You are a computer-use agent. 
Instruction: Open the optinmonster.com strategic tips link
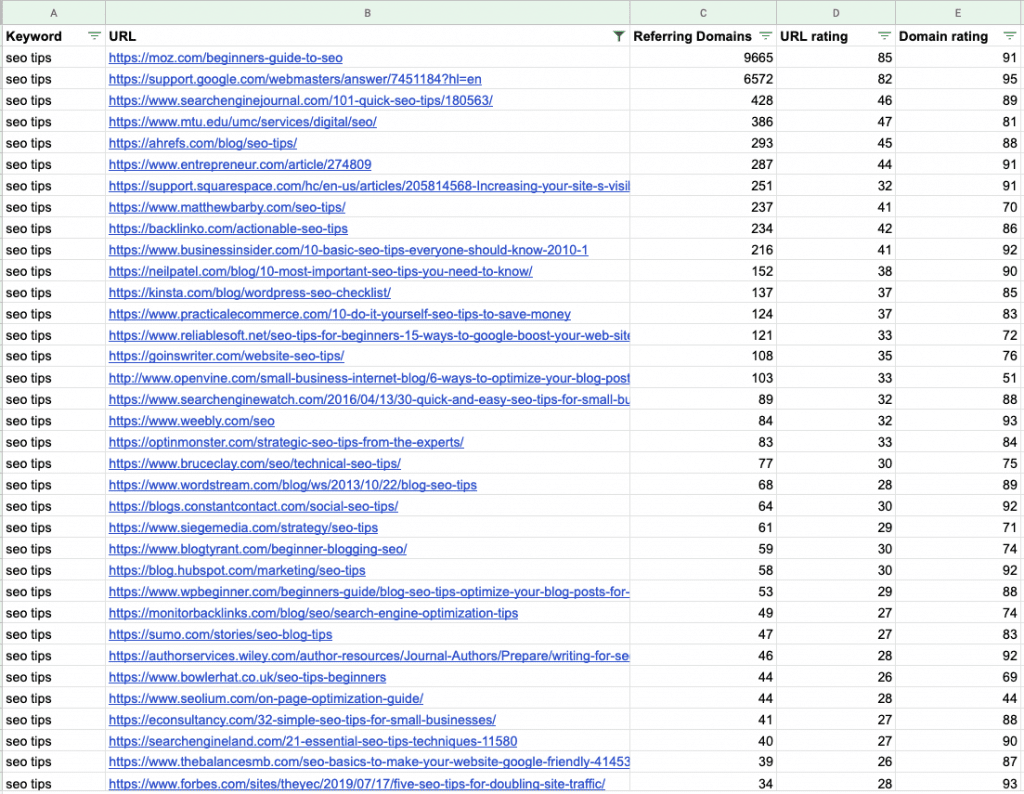pos(286,442)
